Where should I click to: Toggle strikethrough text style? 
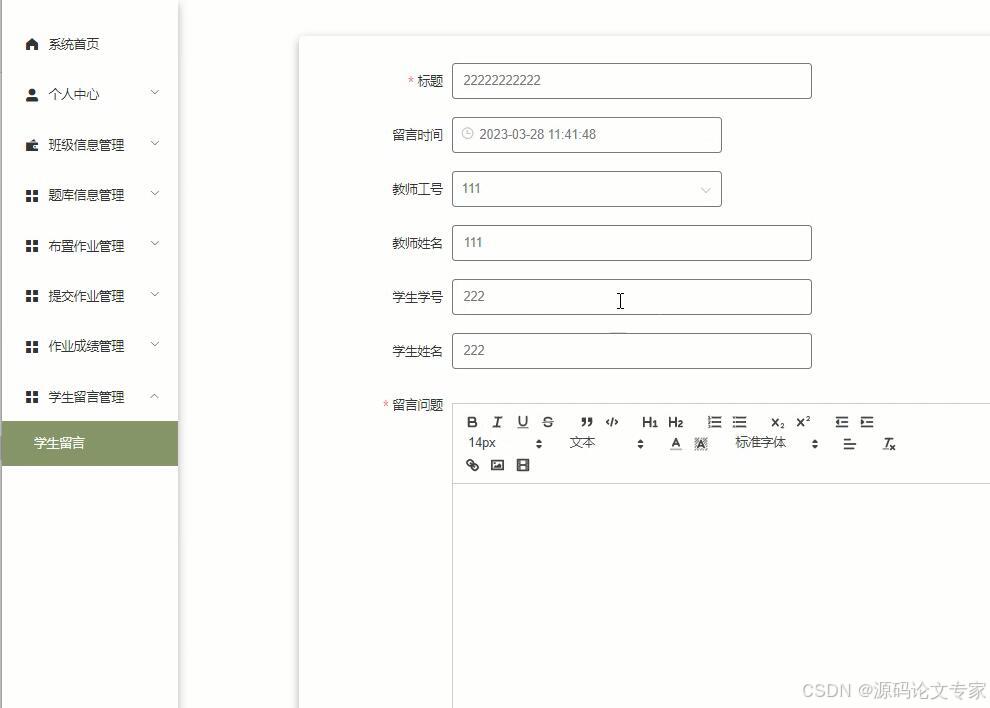548,421
